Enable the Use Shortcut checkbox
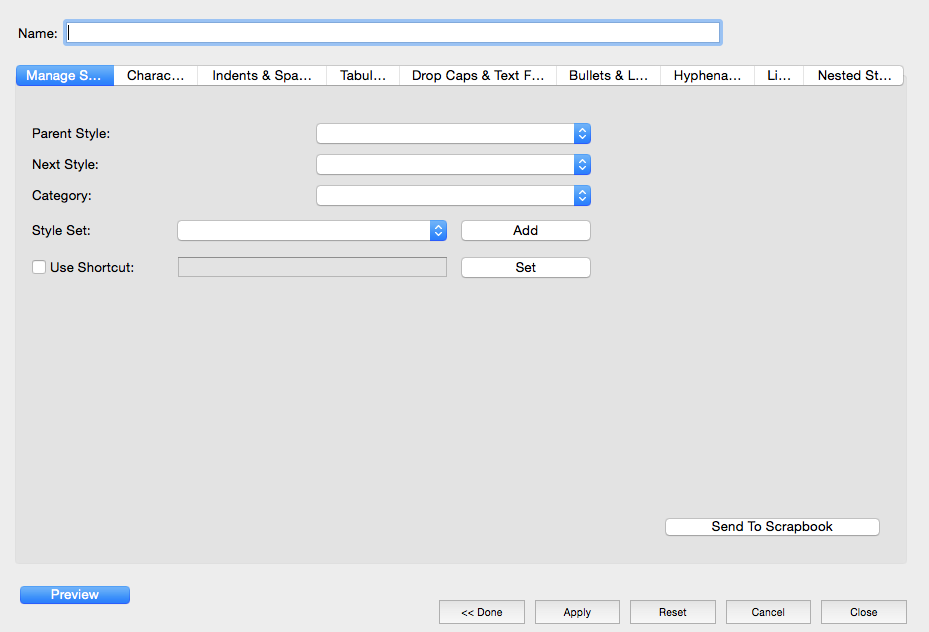The height and width of the screenshot is (632, 929). [x=39, y=267]
